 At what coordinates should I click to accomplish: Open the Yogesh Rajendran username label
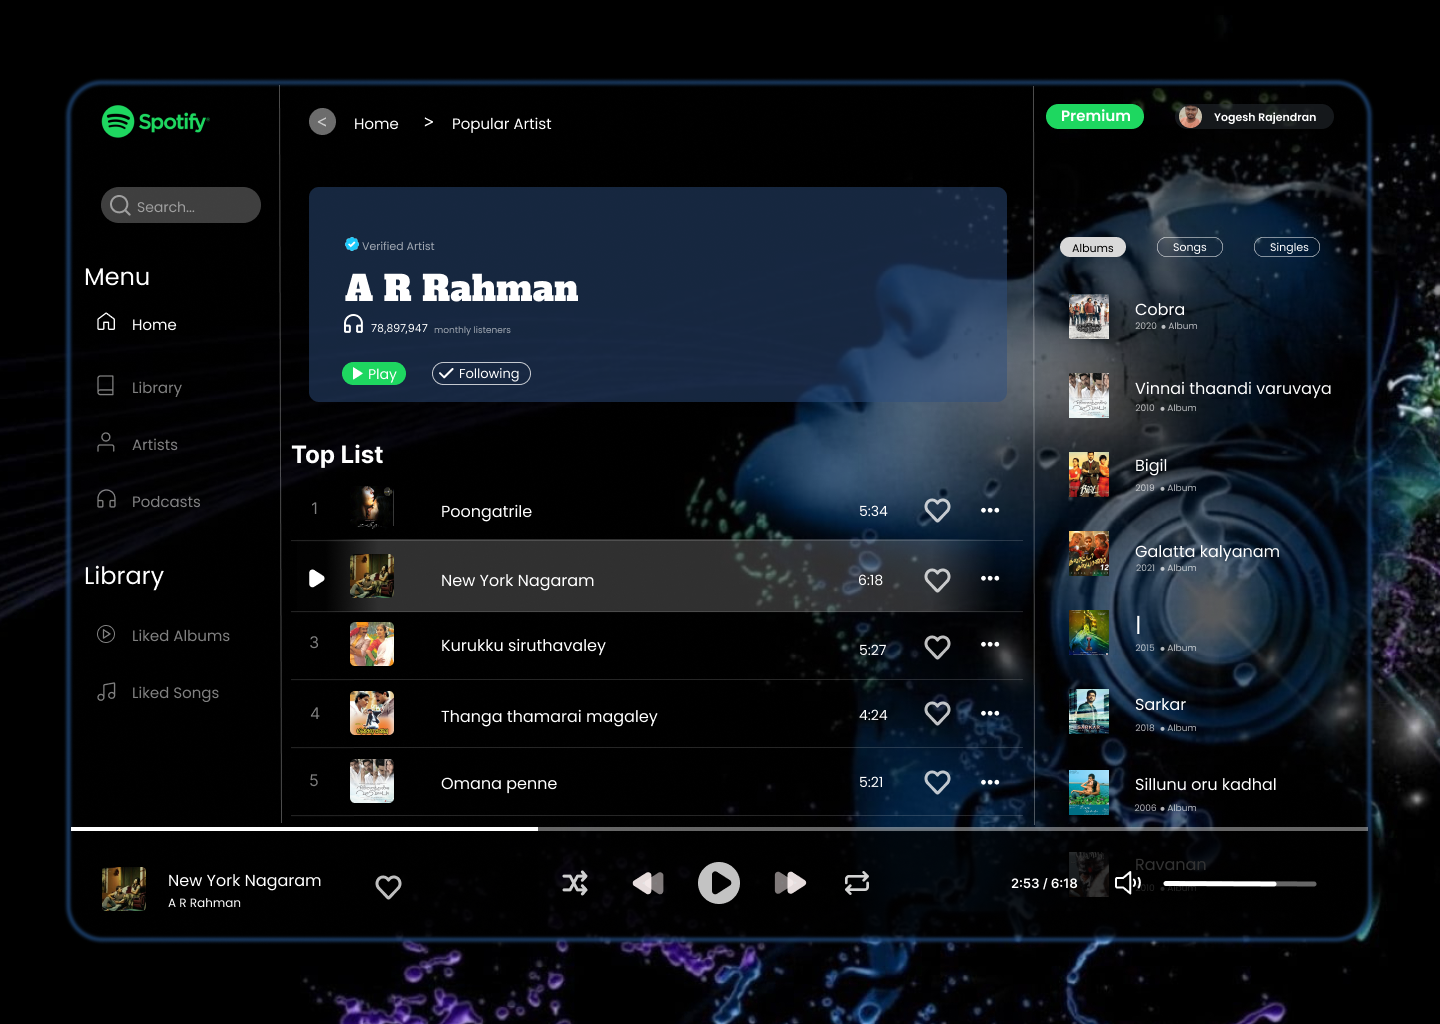1265,117
